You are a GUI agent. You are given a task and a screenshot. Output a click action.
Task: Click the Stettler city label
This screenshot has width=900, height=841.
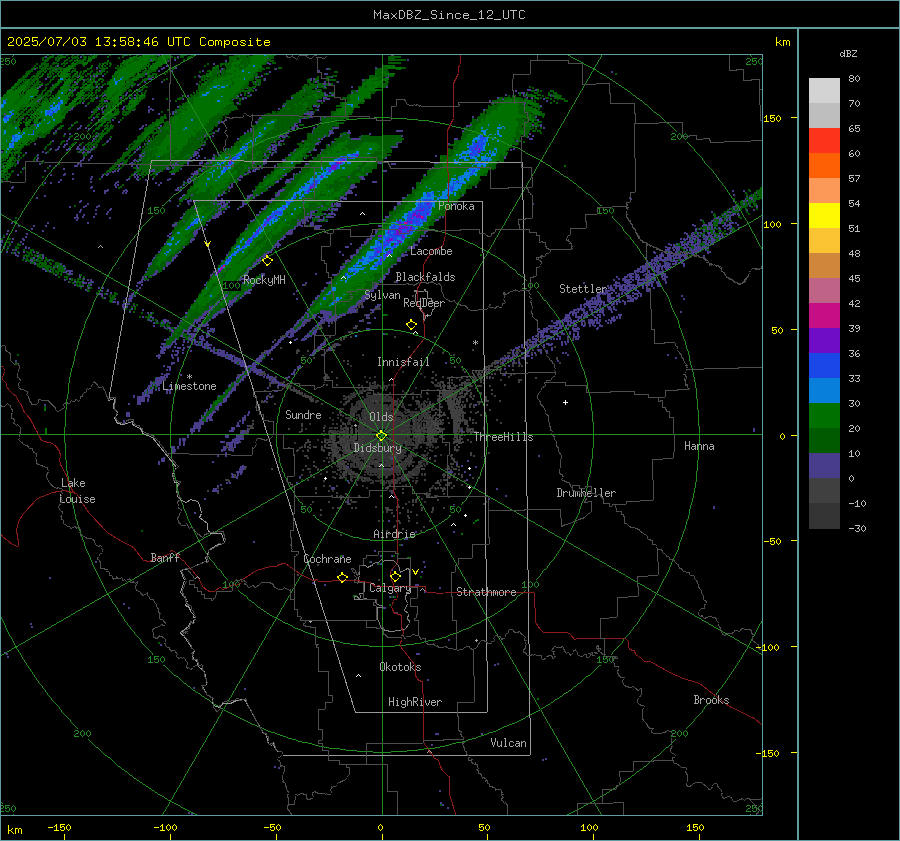coord(583,289)
